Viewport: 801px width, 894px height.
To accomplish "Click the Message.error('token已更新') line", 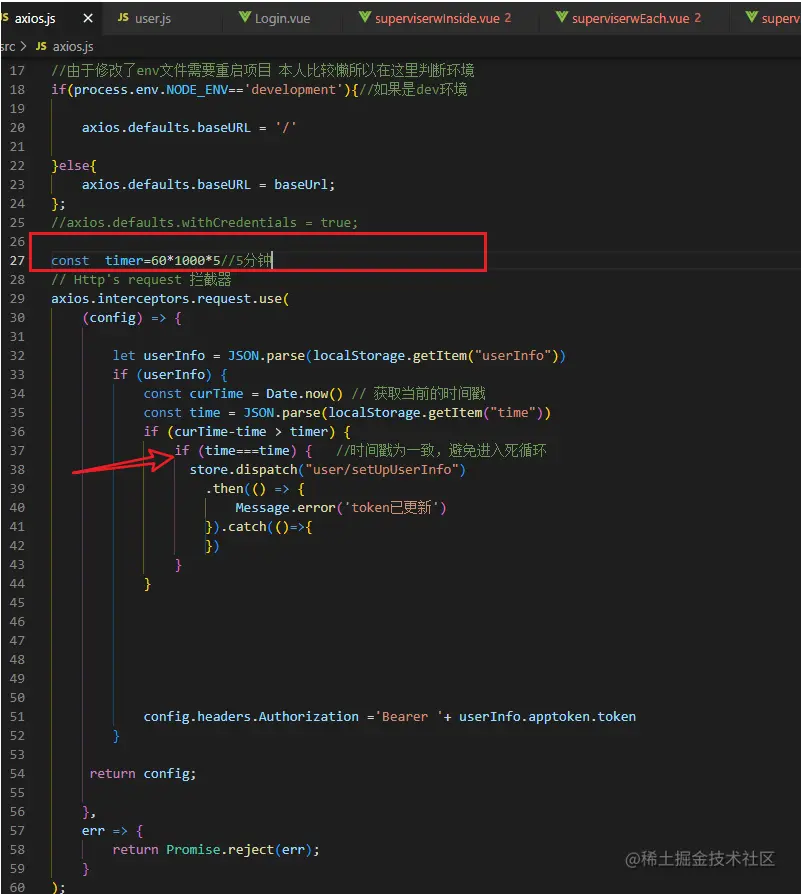I will (340, 507).
